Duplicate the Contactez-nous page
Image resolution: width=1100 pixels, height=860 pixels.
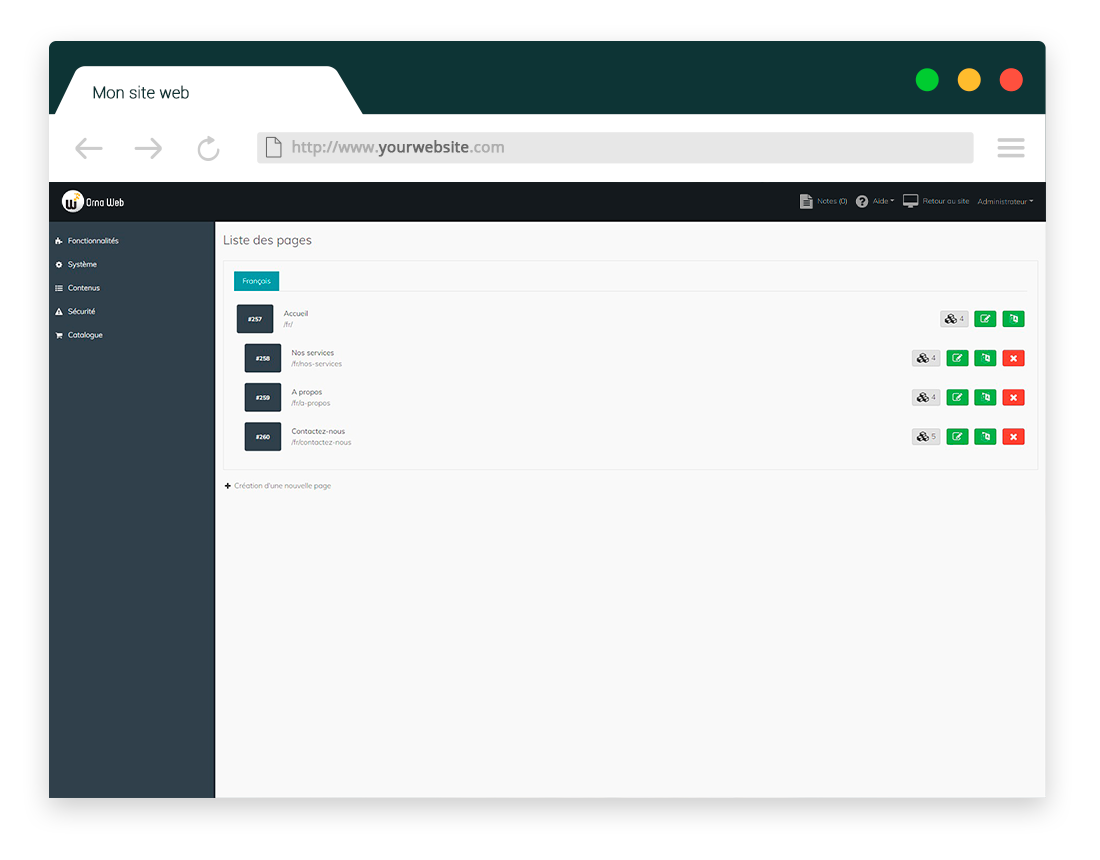[985, 436]
